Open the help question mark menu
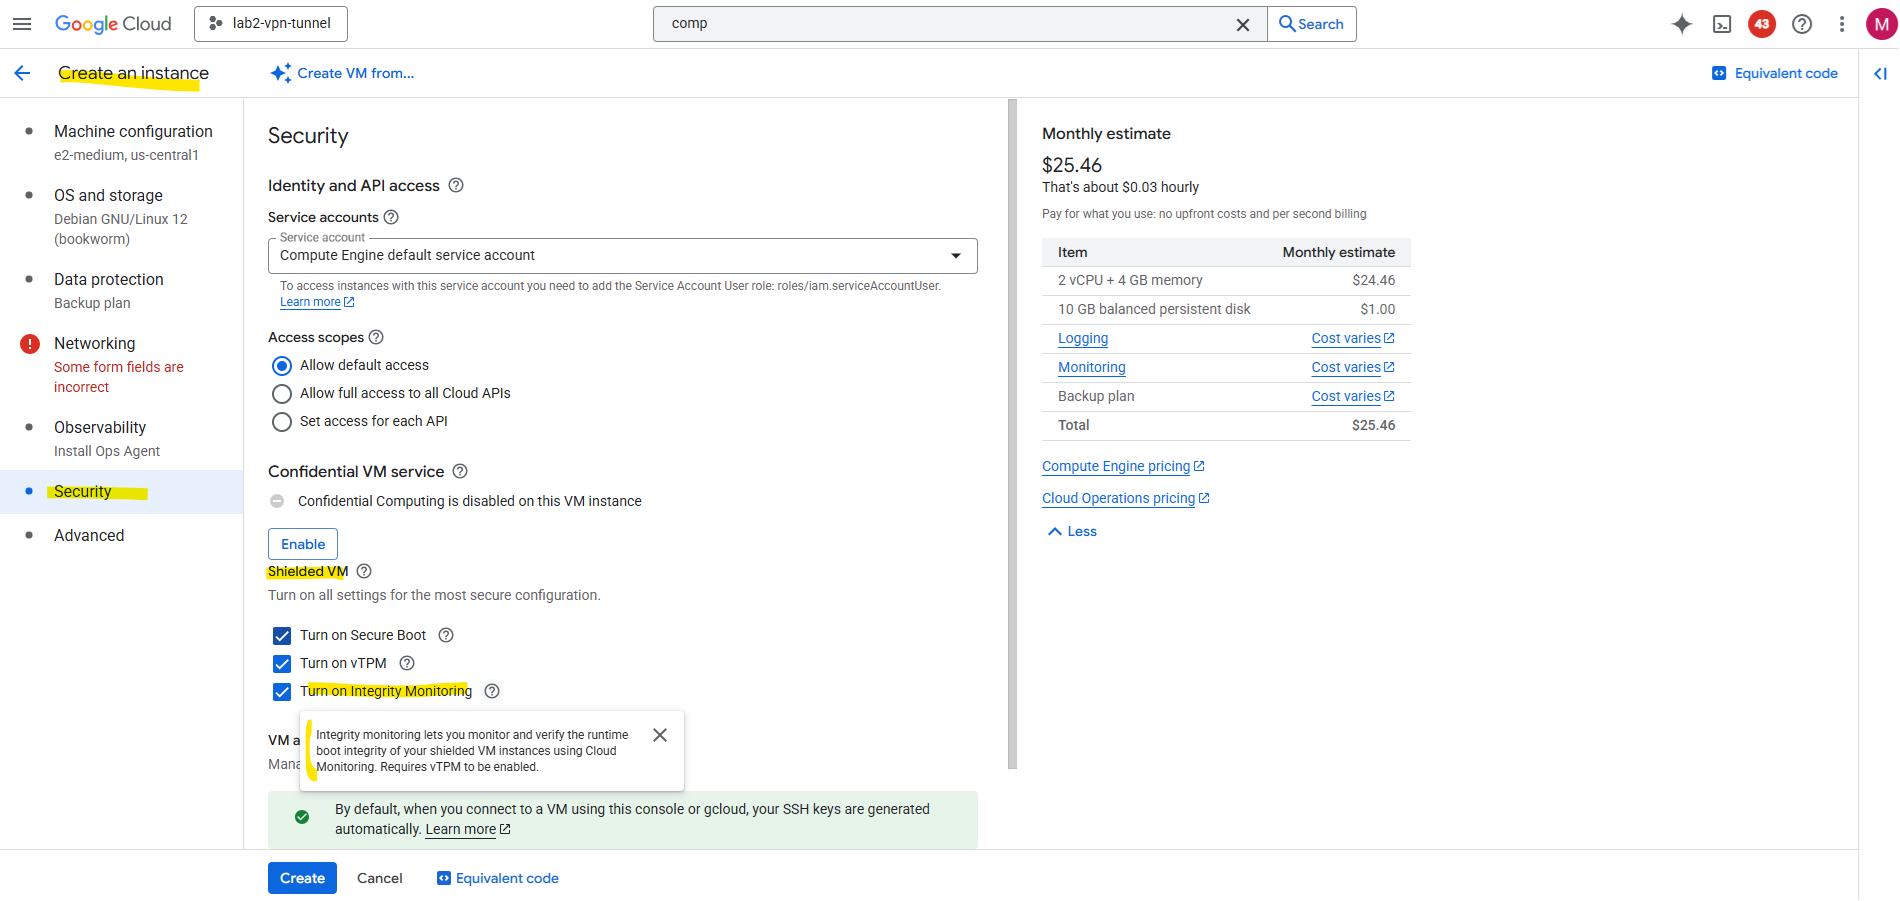The image size is (1900, 901). 1802,24
